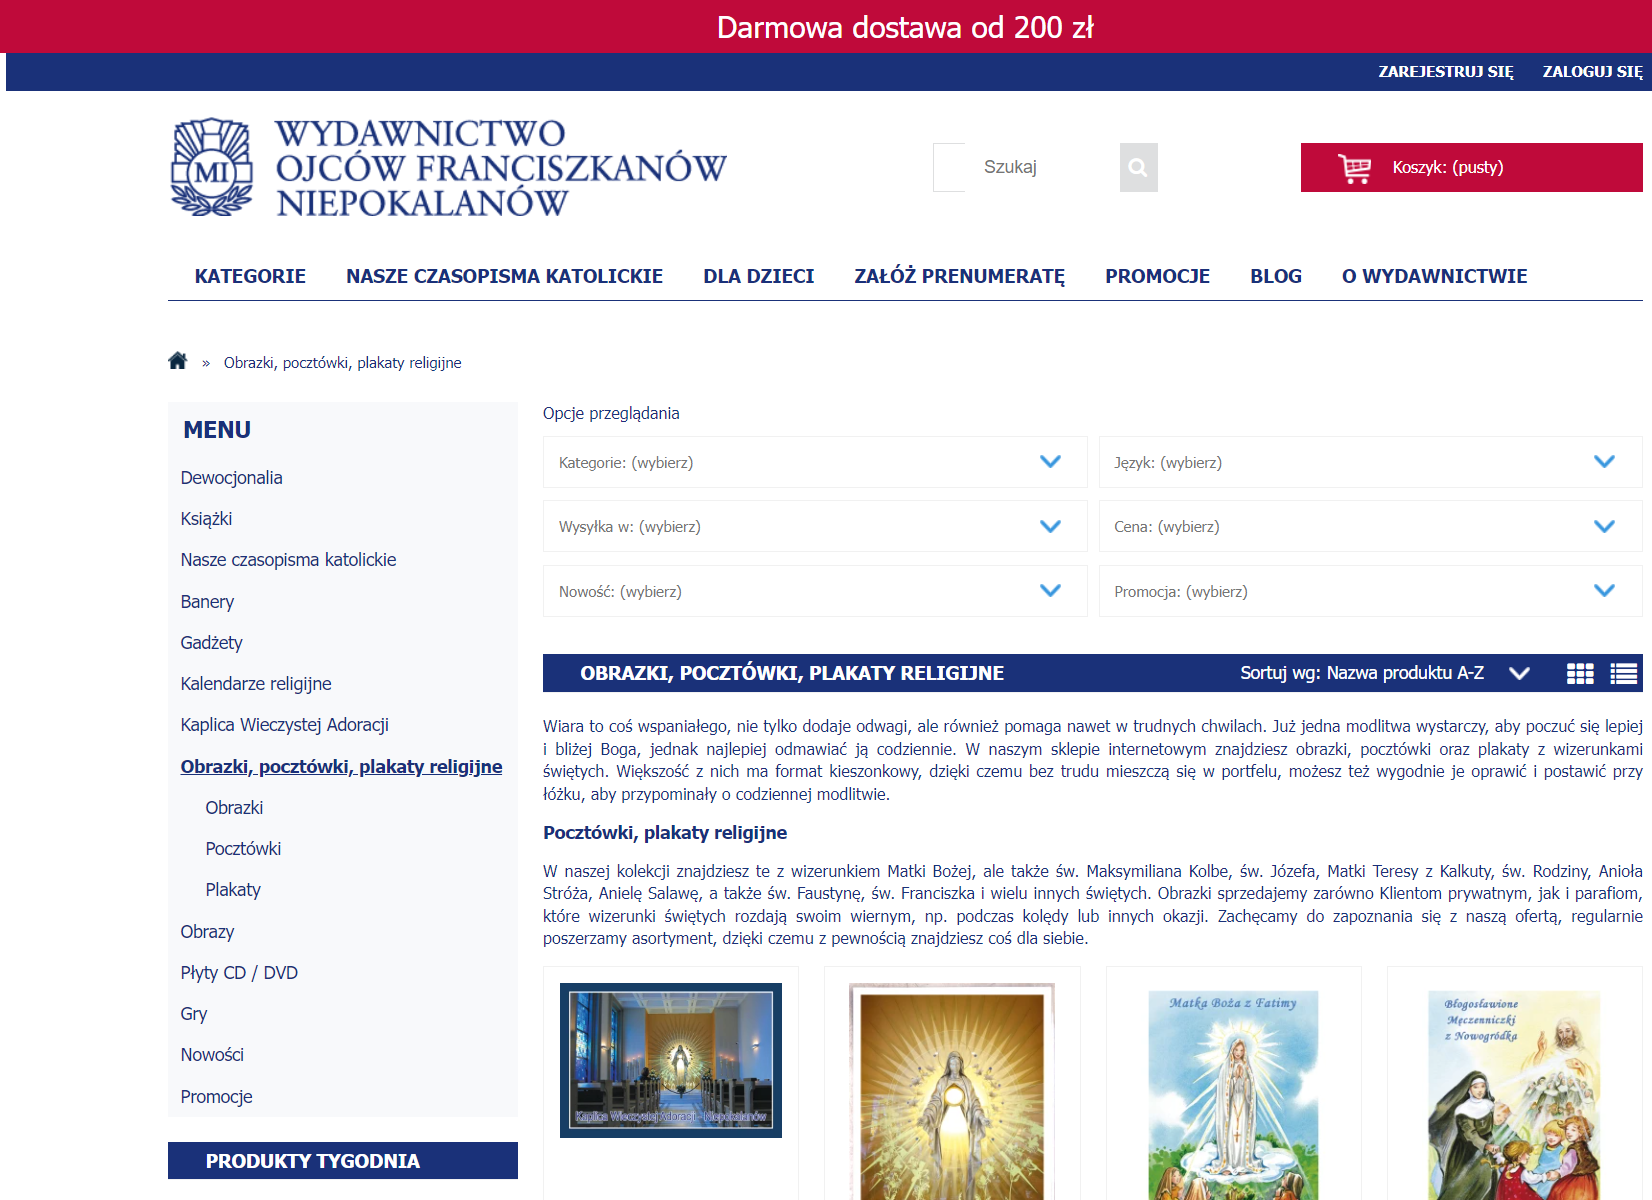Expand the Kategorie filter dropdown
The width and height of the screenshot is (1652, 1200).
[815, 462]
